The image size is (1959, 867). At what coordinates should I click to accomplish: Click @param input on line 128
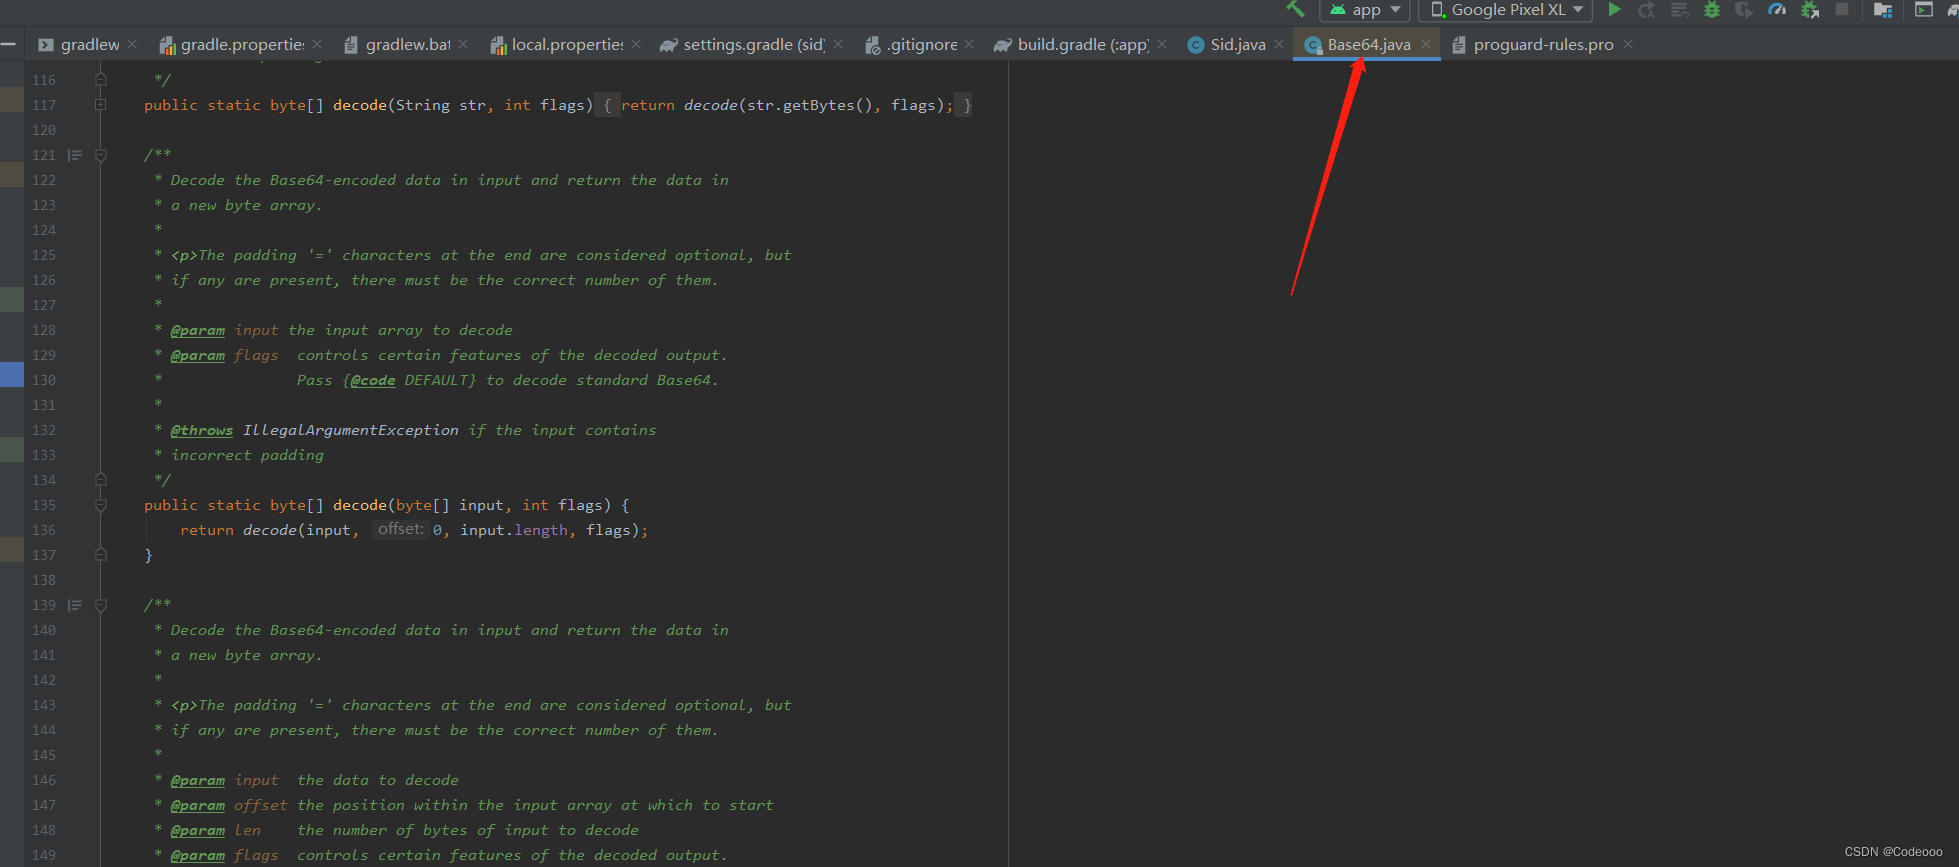tap(224, 330)
